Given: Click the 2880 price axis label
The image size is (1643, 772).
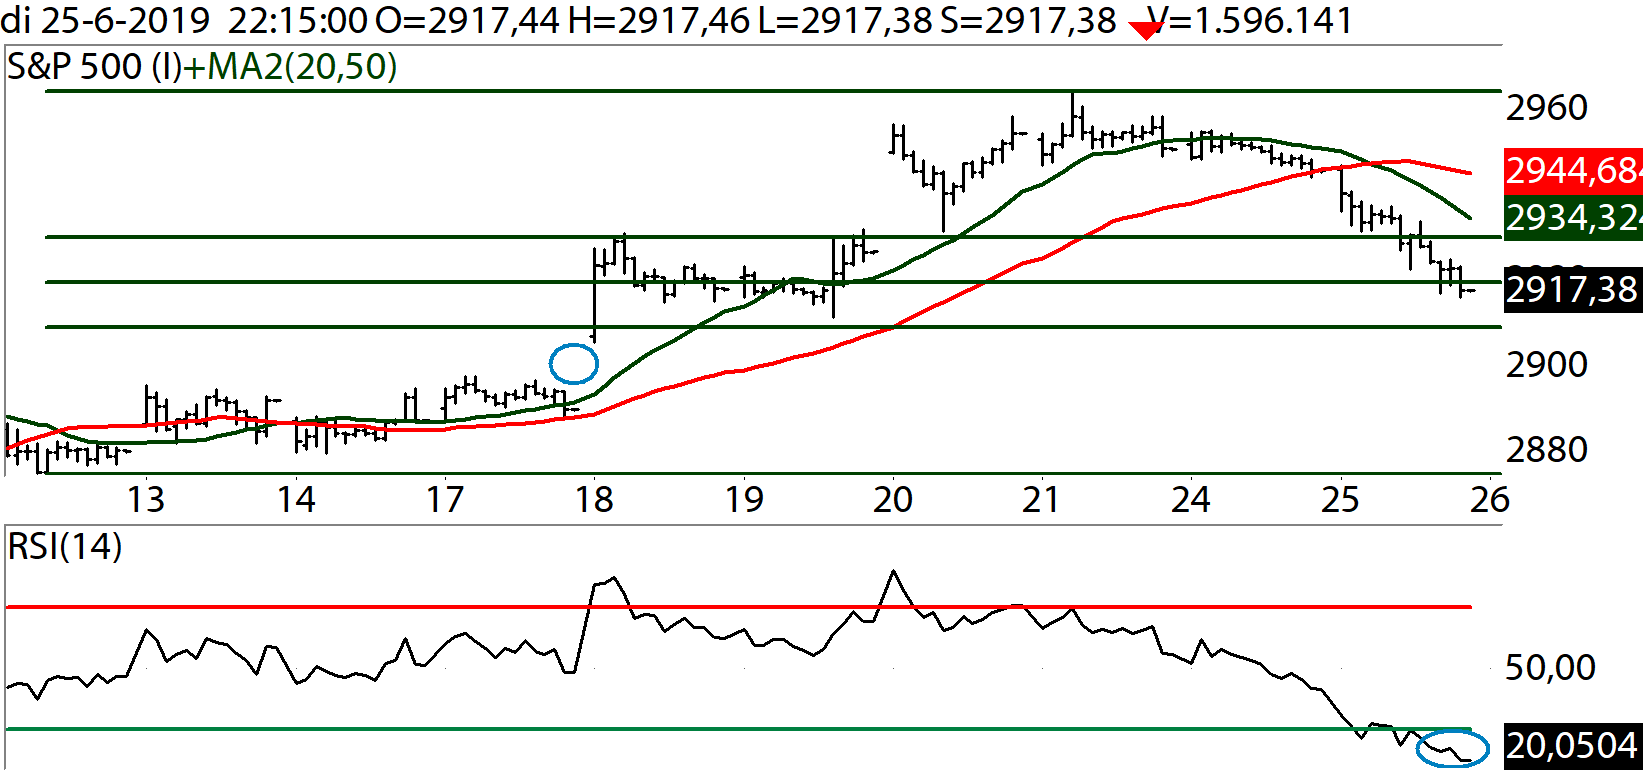Looking at the screenshot, I should click(x=1547, y=449).
